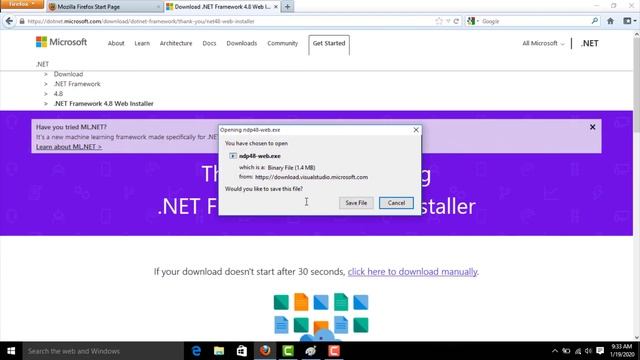This screenshot has height=360, width=640.
Task: Open the Docs nav item
Action: (x=209, y=43)
